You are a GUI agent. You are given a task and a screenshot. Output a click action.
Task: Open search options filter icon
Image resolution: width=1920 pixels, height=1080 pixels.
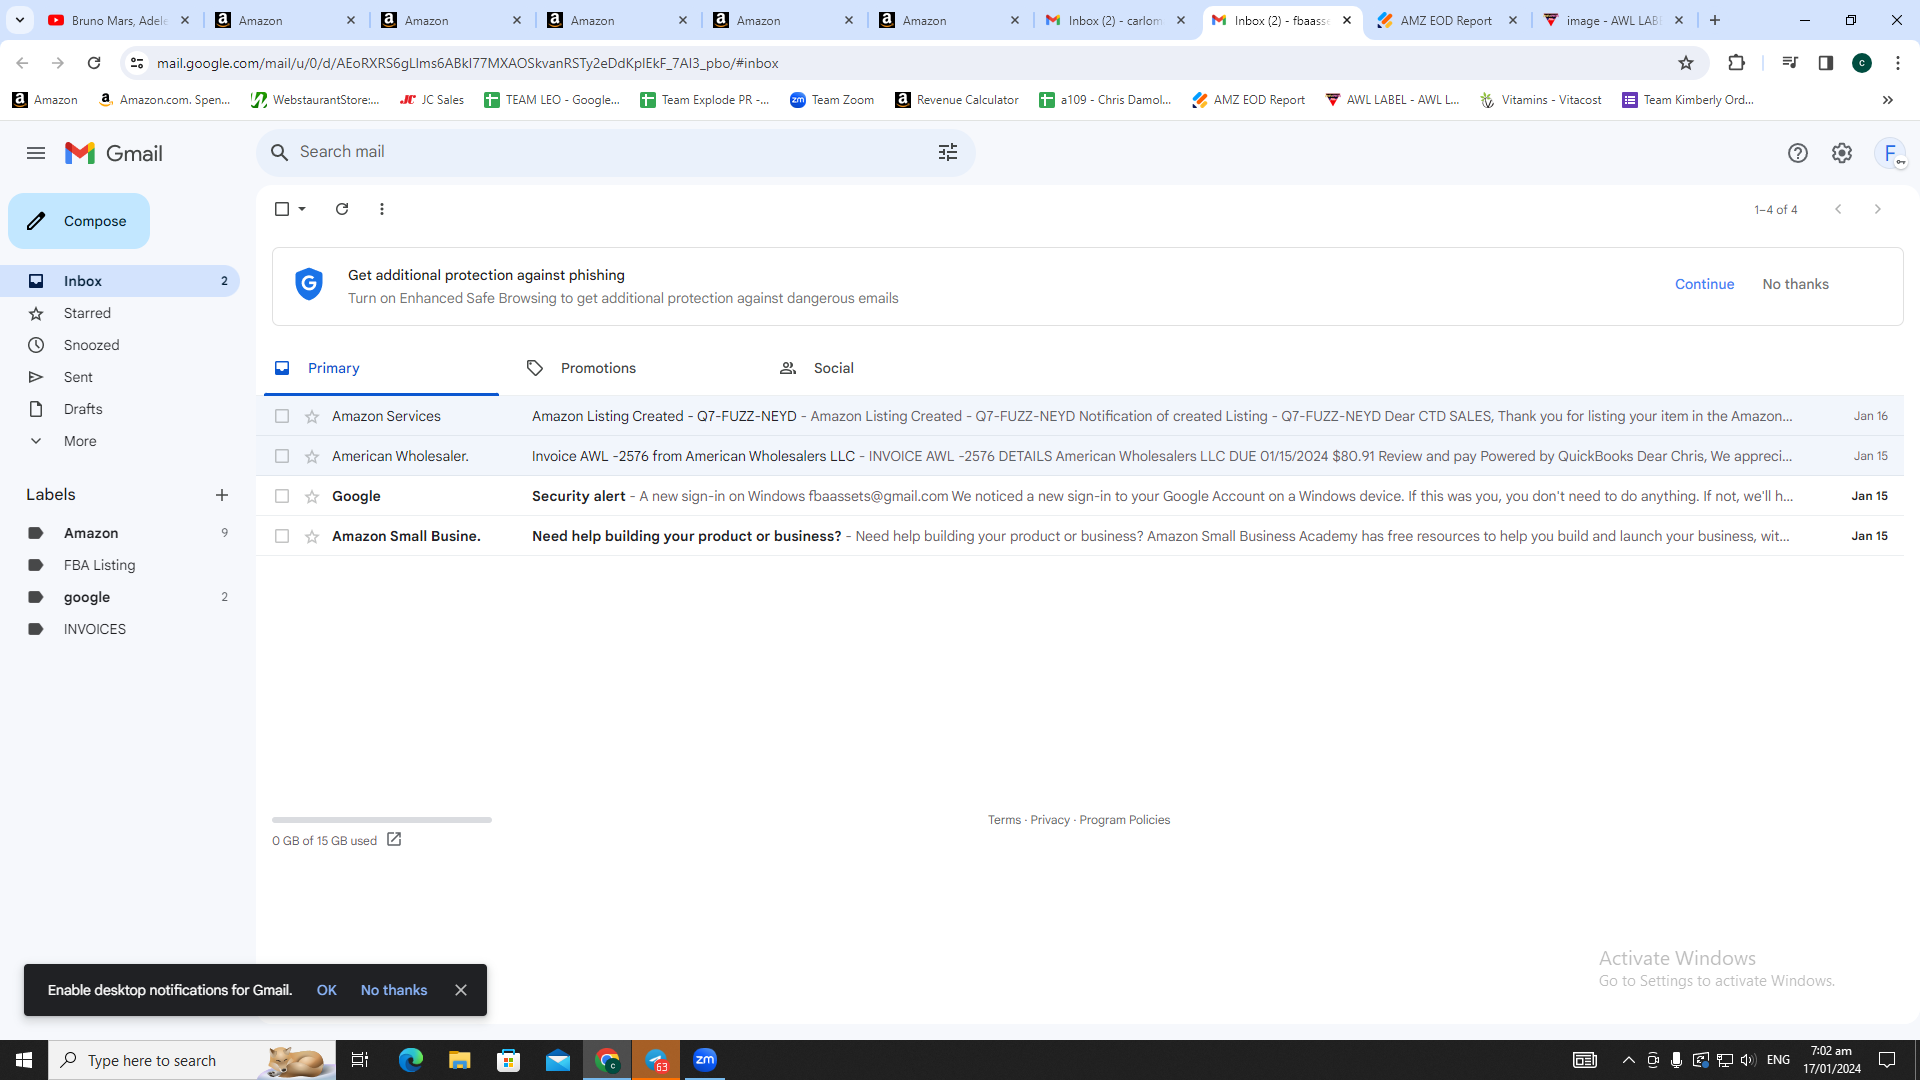pos(948,152)
